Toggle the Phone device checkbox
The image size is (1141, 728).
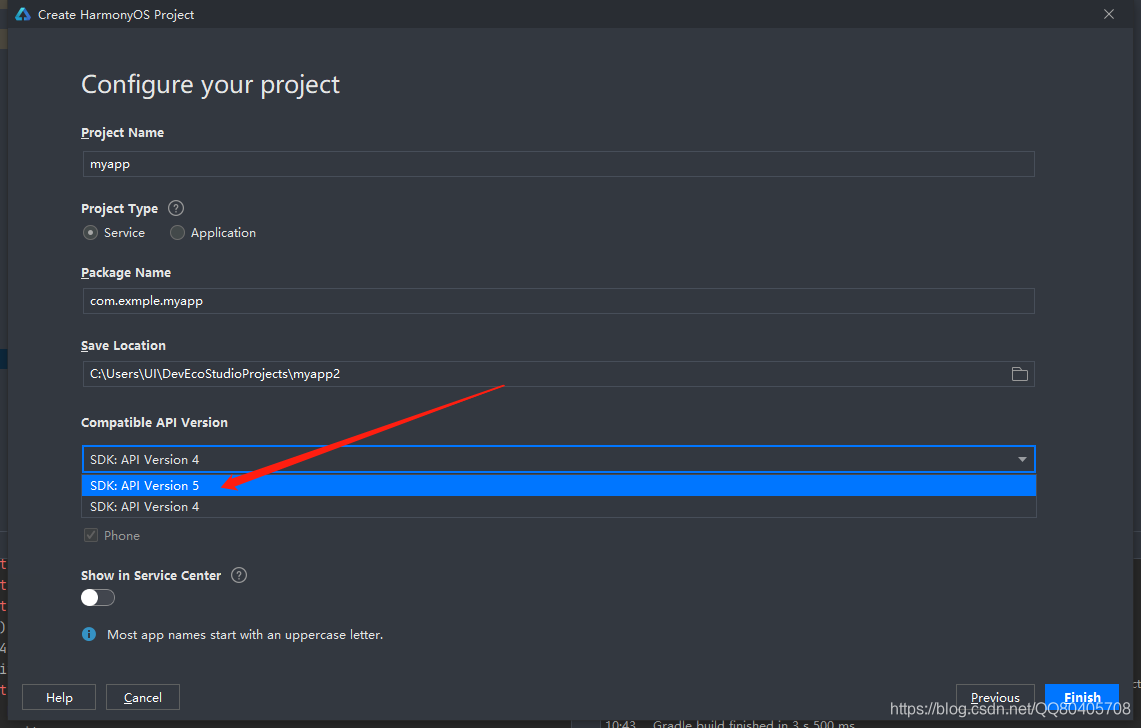(91, 535)
